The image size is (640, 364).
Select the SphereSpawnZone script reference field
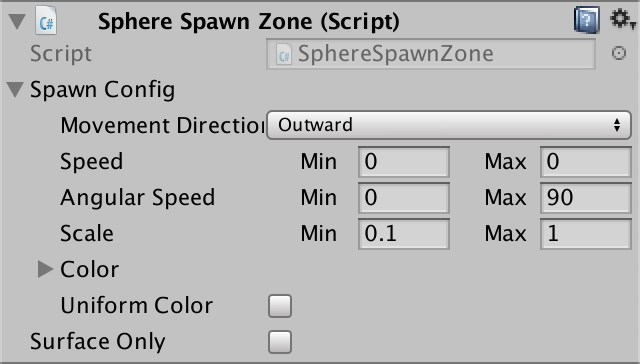pyautogui.click(x=431, y=54)
